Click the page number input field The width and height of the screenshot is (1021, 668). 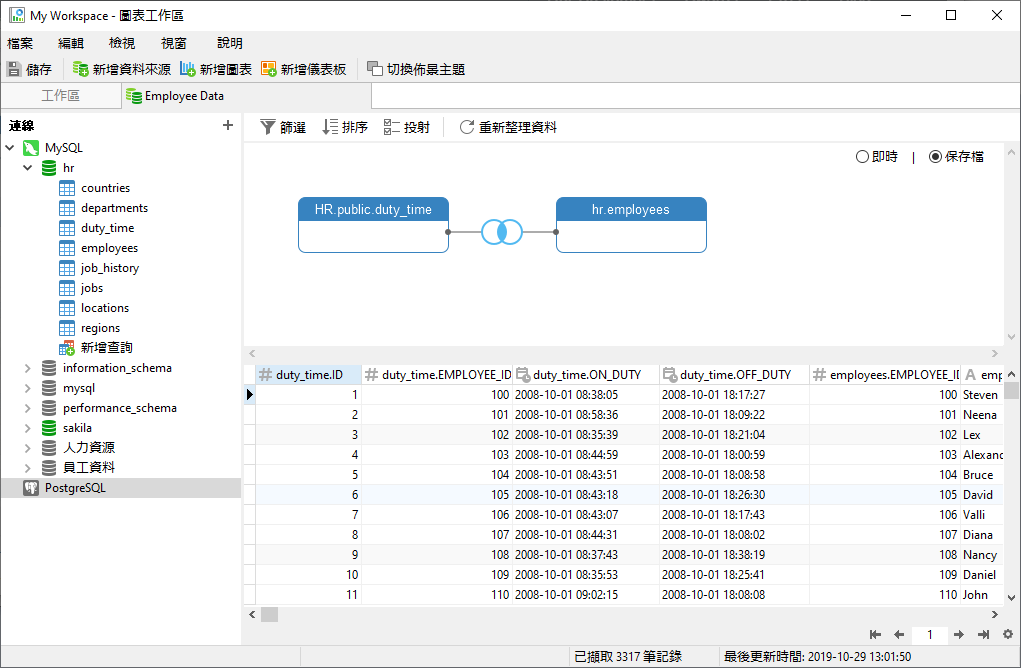tap(930, 634)
